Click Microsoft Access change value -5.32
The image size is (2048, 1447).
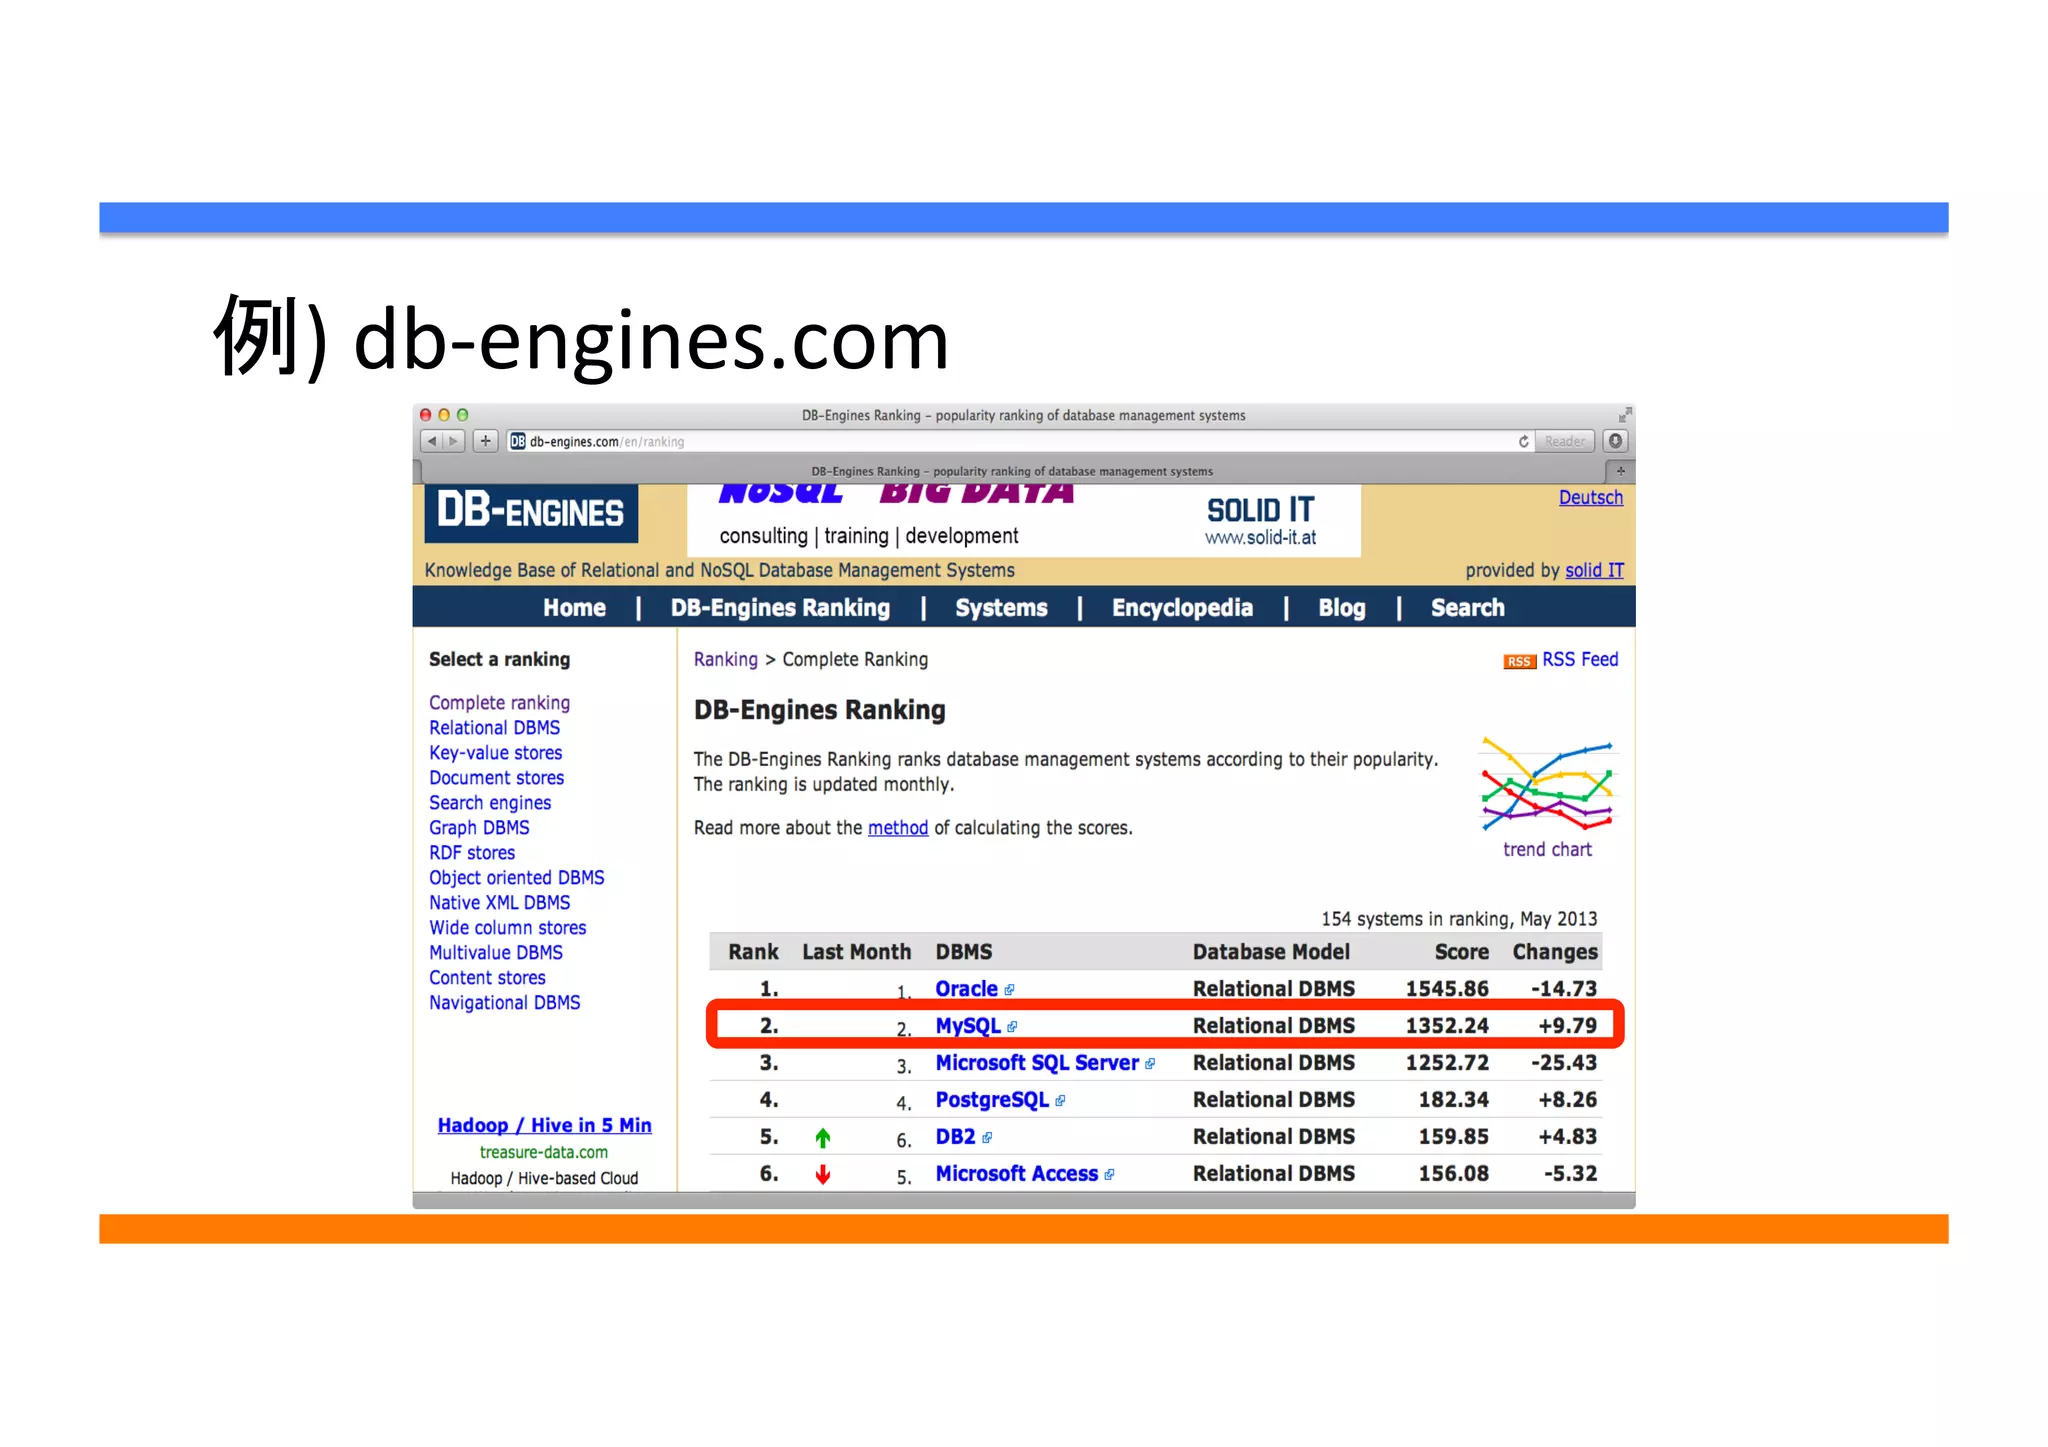coord(1570,1174)
